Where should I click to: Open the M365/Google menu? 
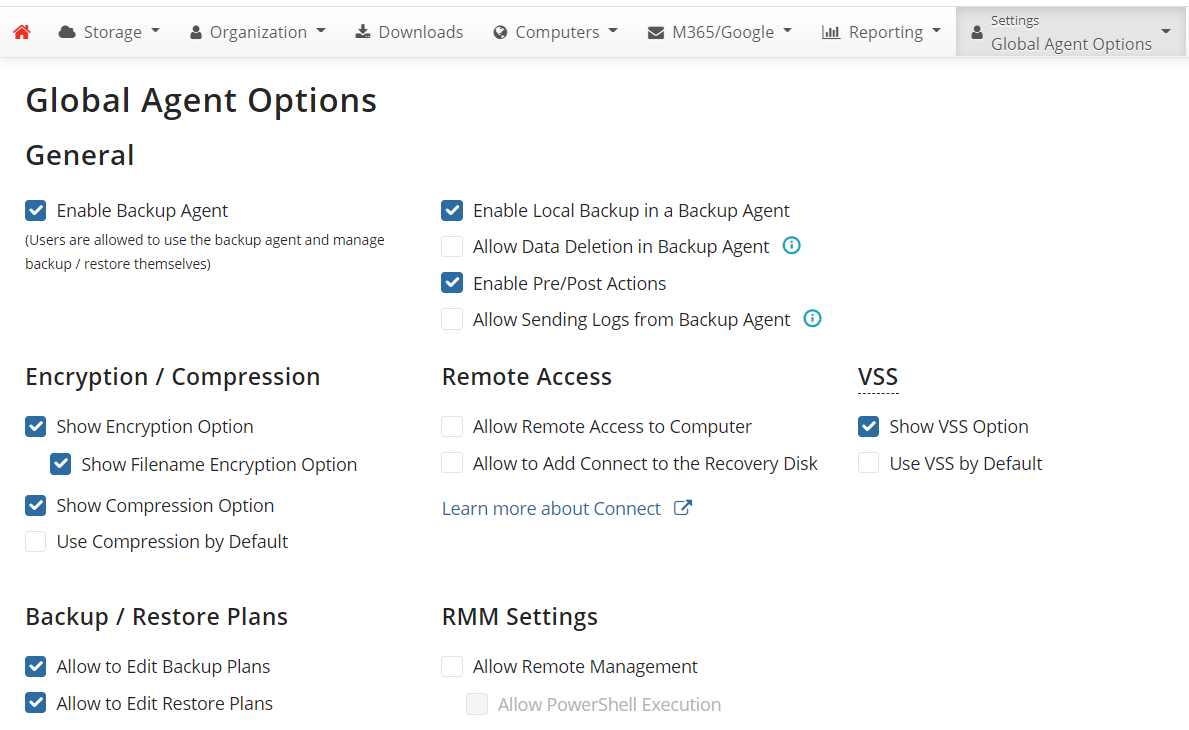pos(720,32)
